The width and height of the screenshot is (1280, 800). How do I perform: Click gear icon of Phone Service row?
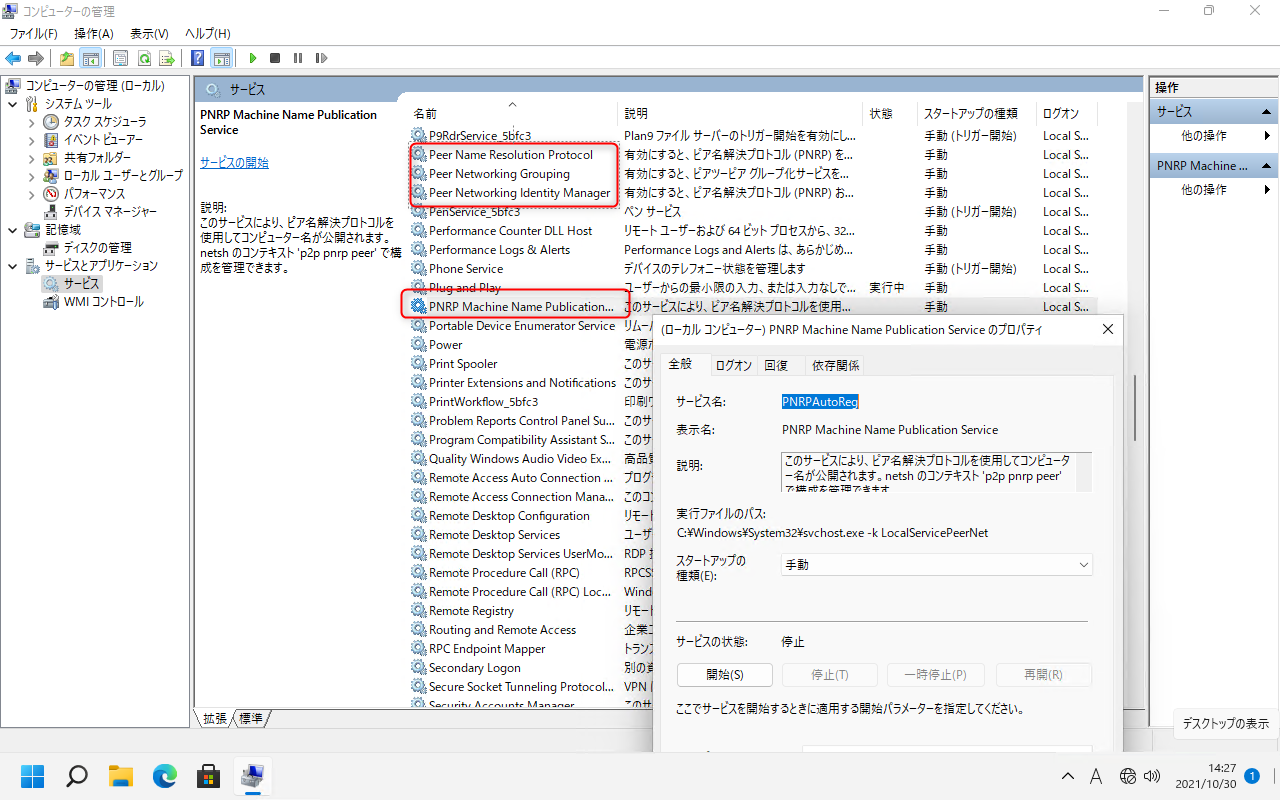(x=418, y=269)
